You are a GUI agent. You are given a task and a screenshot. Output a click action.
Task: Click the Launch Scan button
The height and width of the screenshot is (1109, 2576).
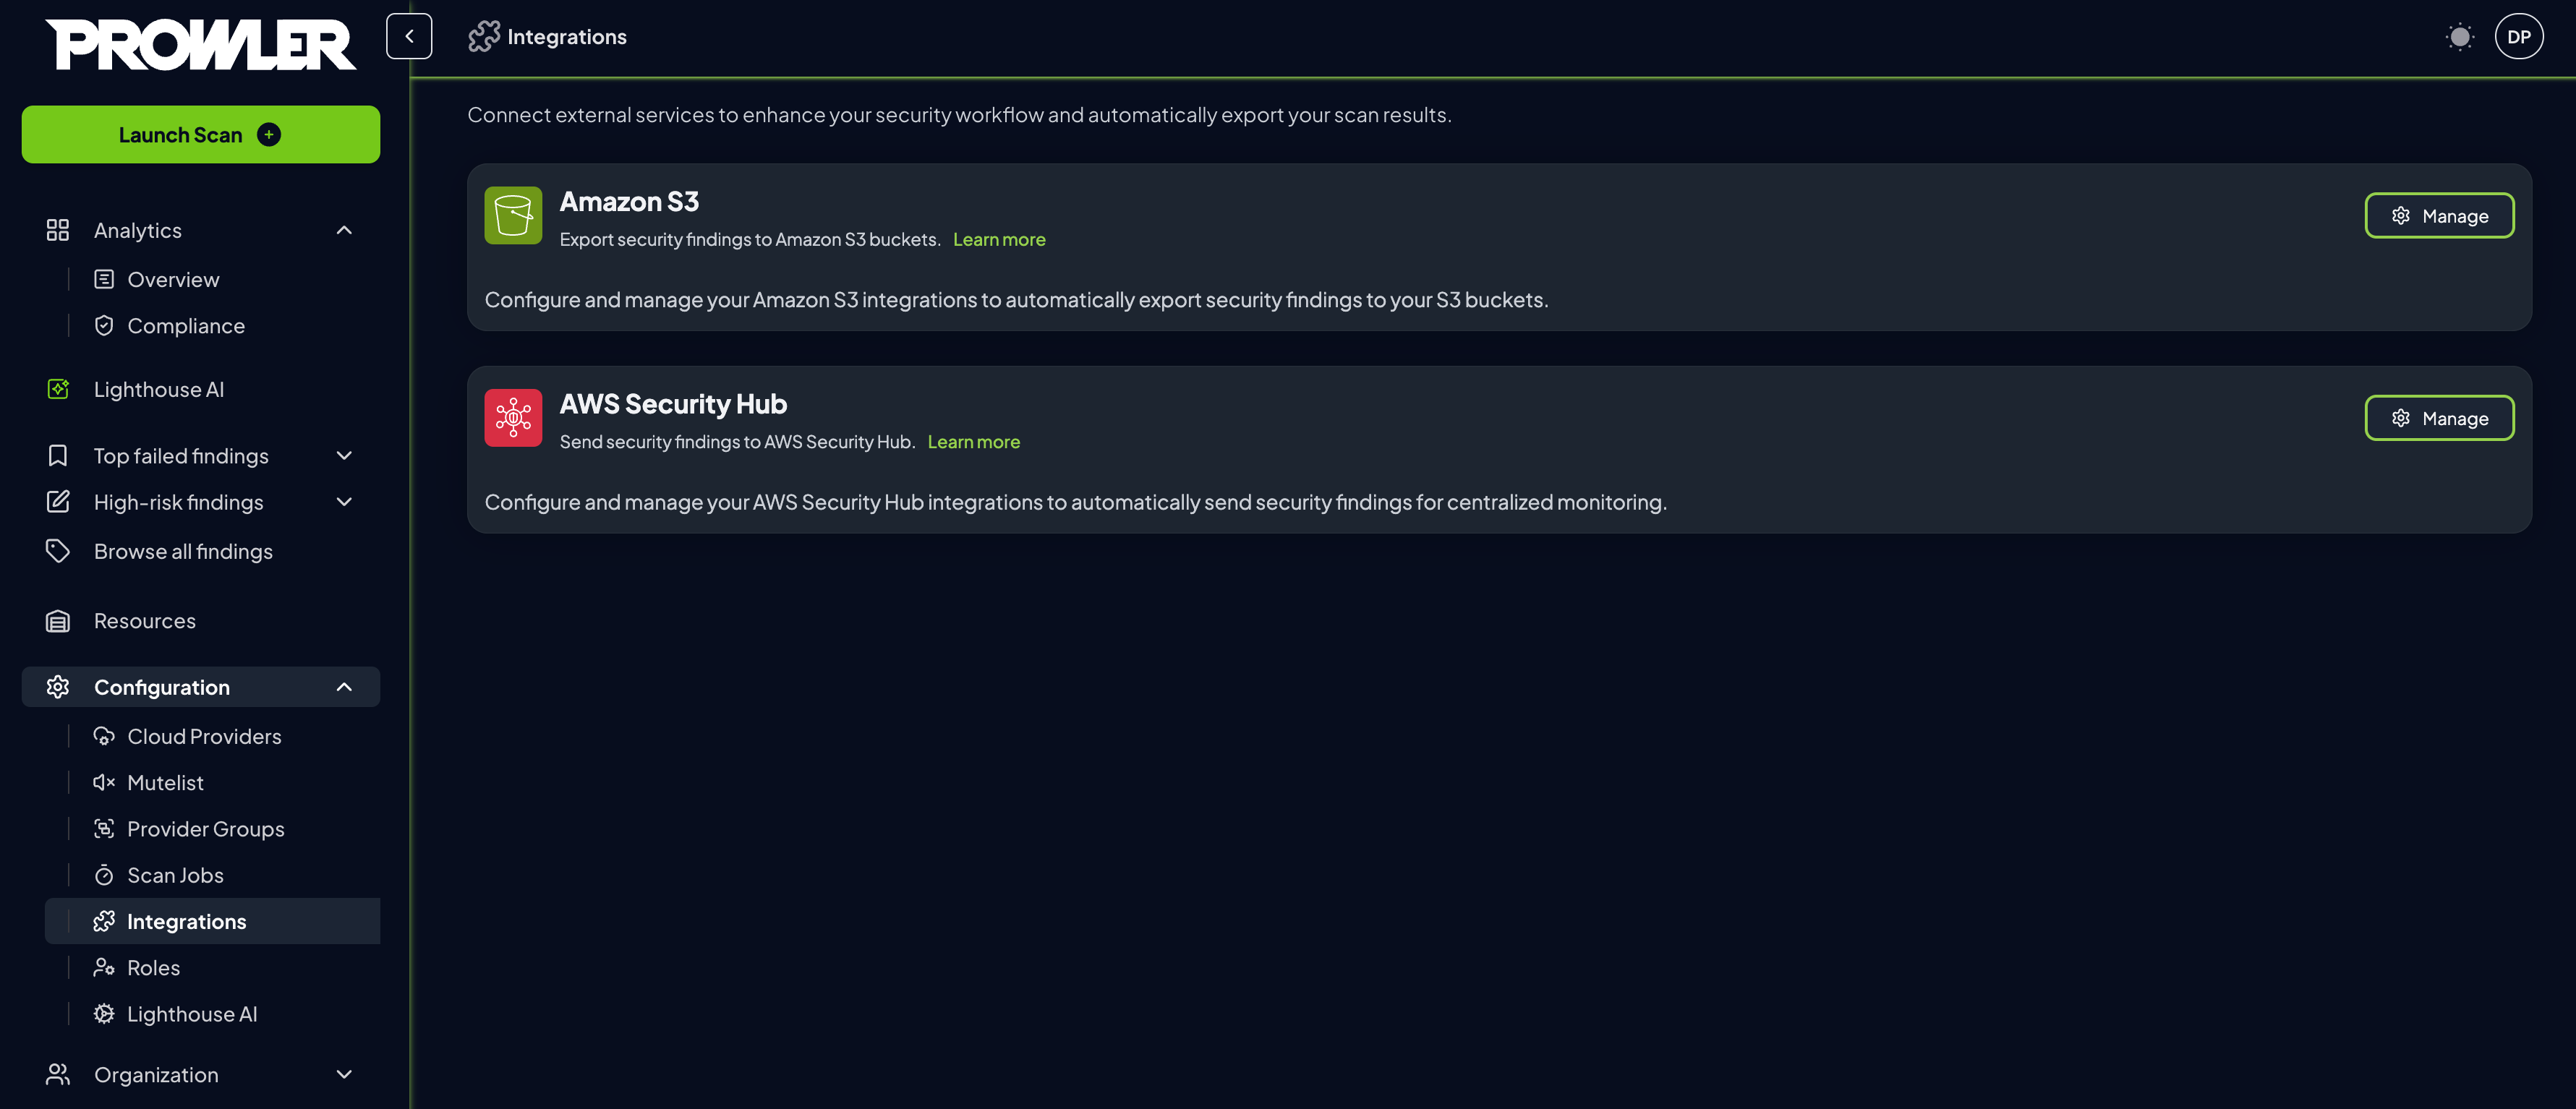(200, 134)
